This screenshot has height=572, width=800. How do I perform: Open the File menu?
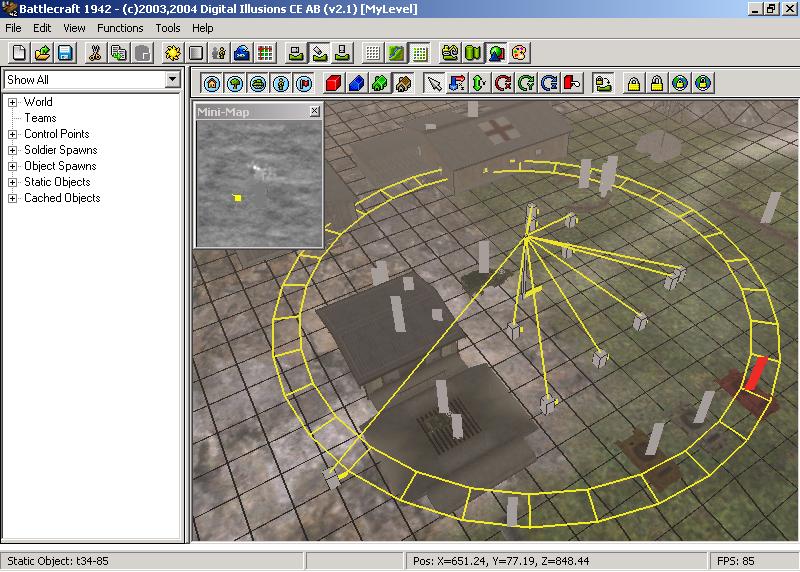point(13,28)
